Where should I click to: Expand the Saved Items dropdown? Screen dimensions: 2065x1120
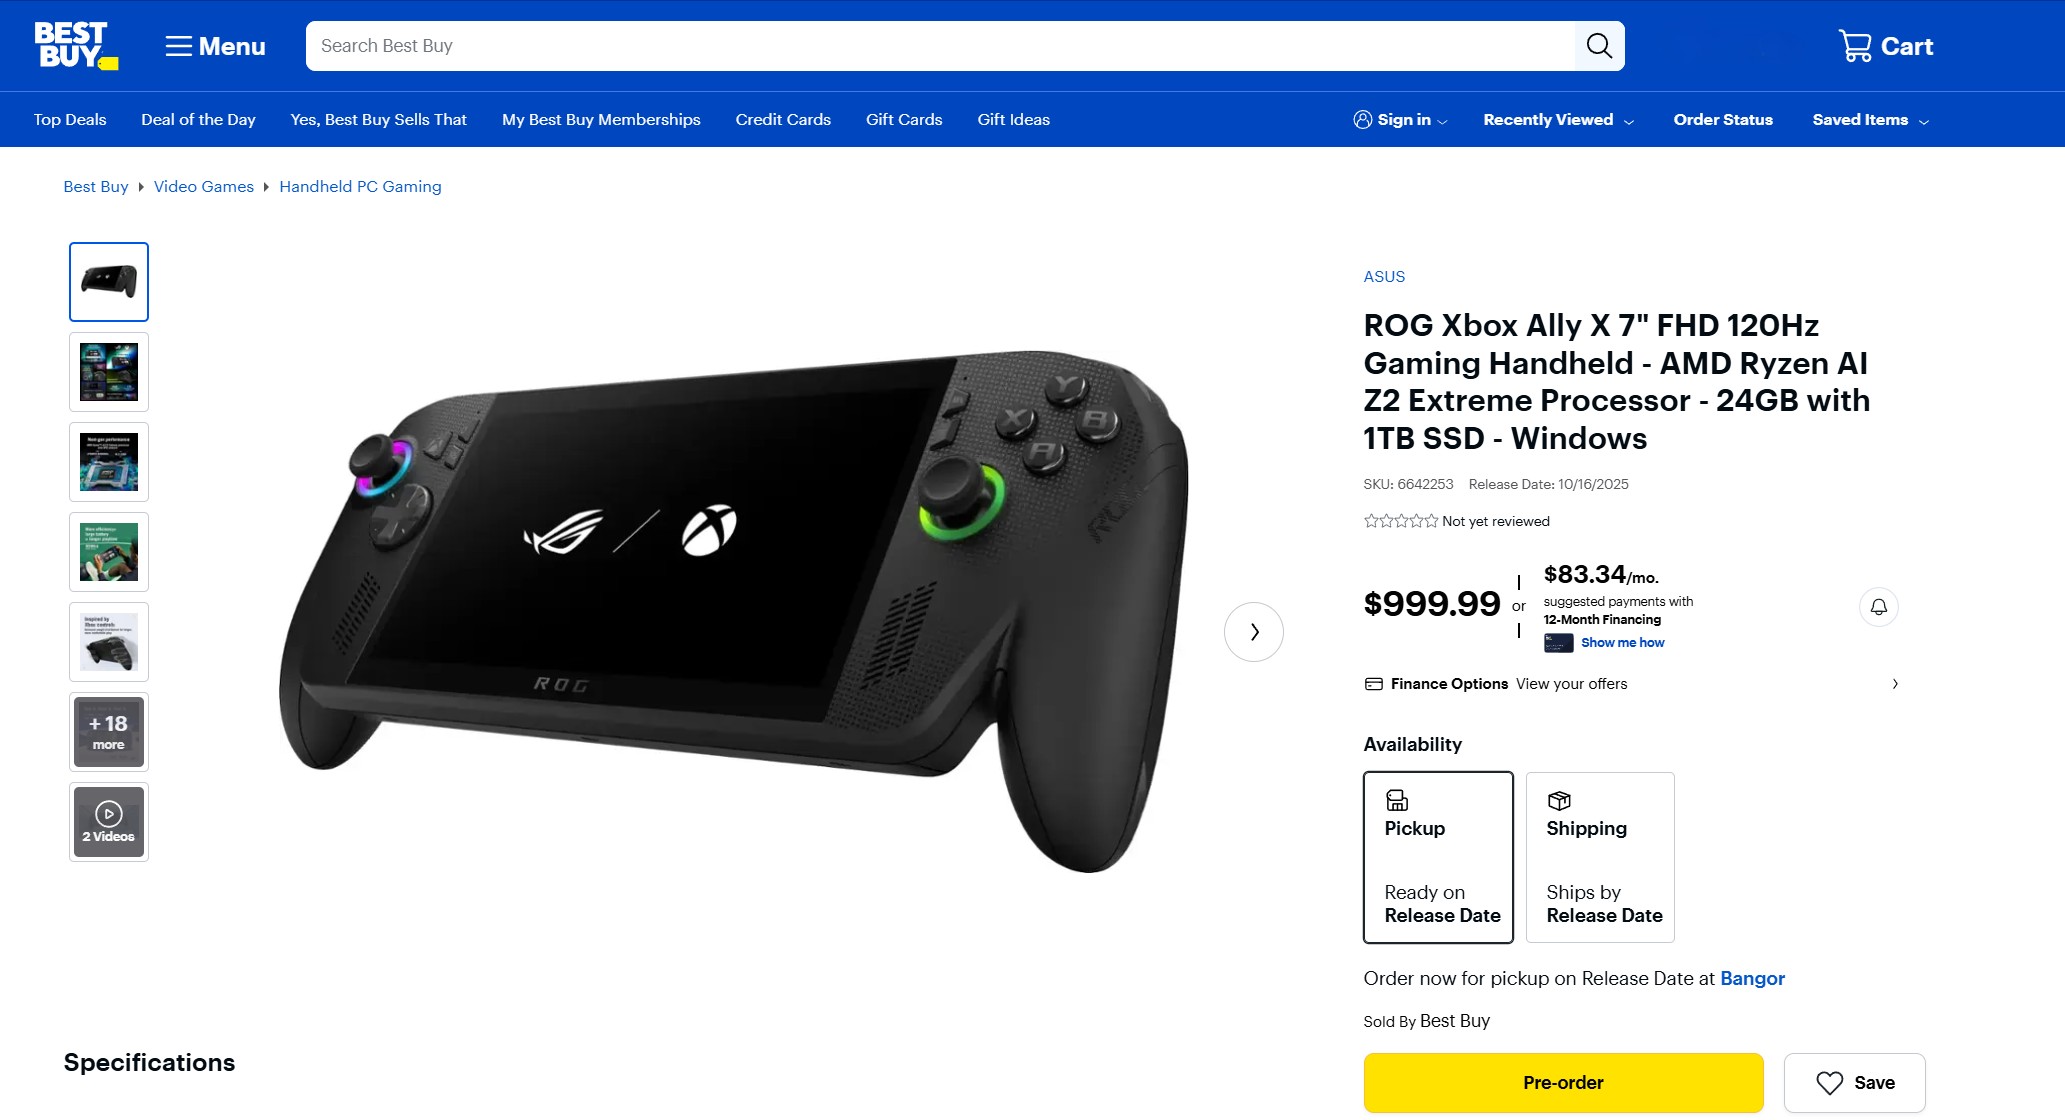[x=1870, y=120]
